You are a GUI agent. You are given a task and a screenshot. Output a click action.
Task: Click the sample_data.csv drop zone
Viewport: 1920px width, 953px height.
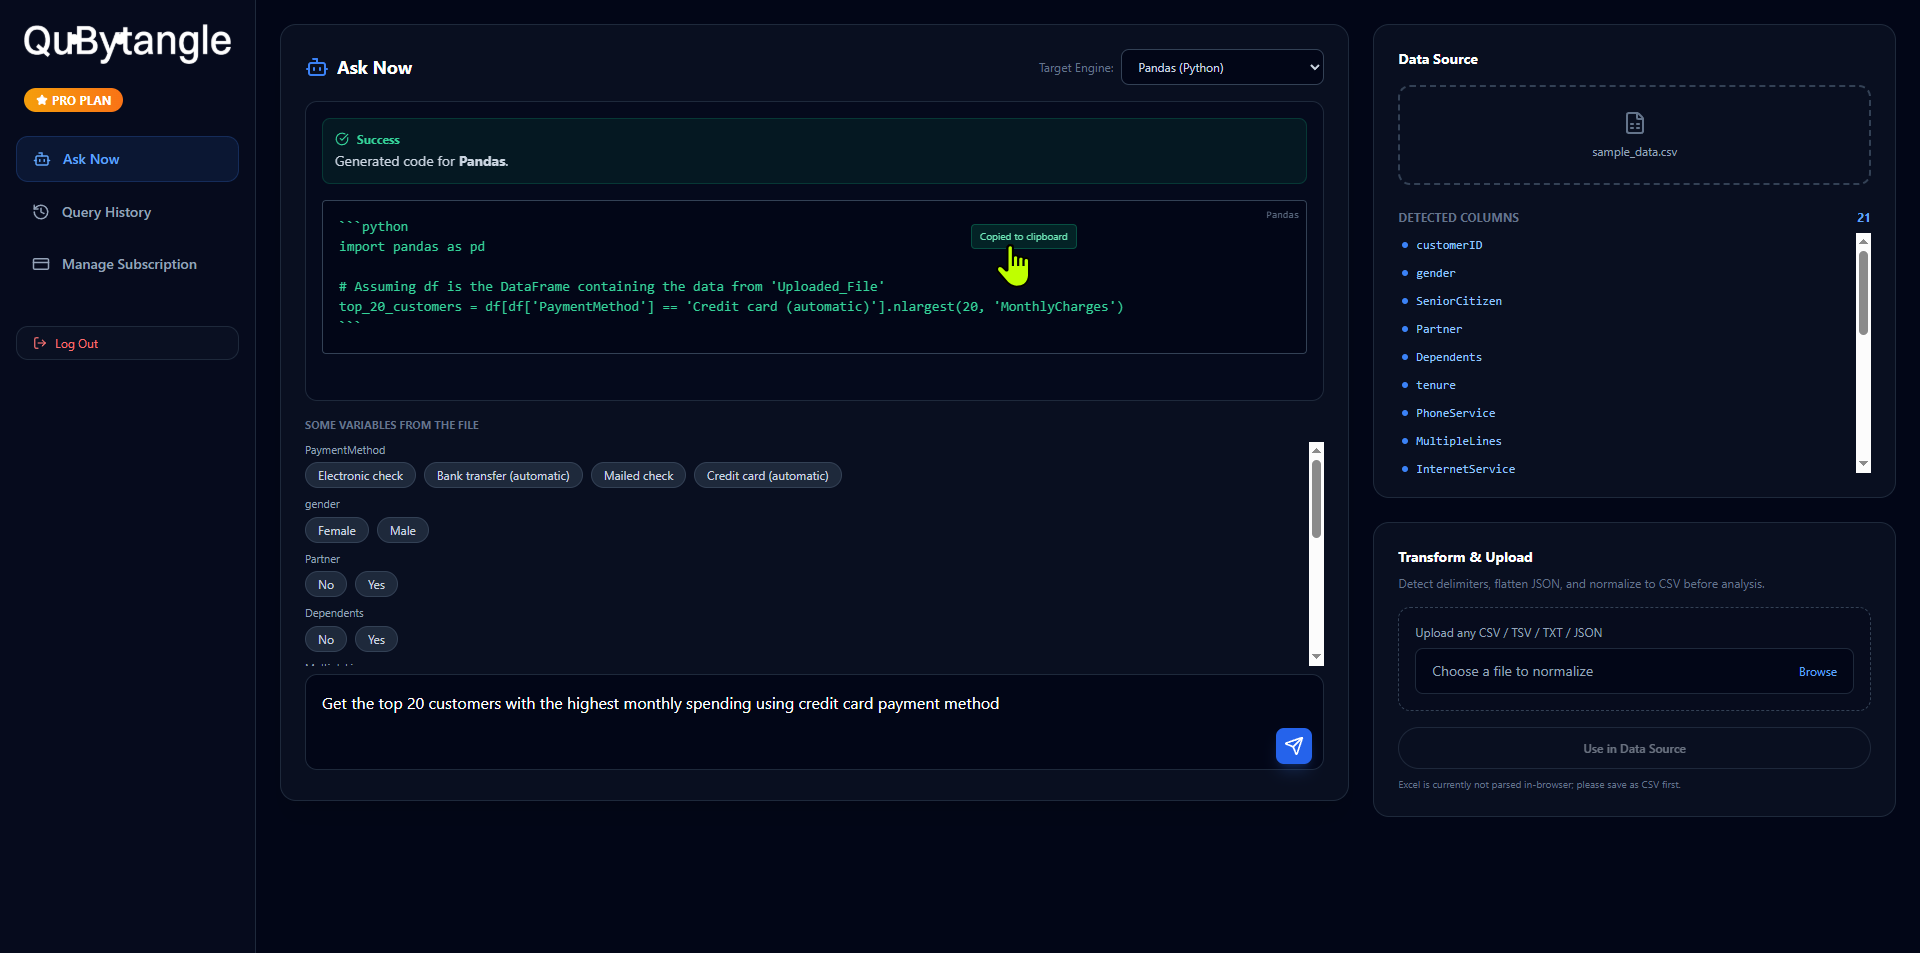(x=1634, y=135)
